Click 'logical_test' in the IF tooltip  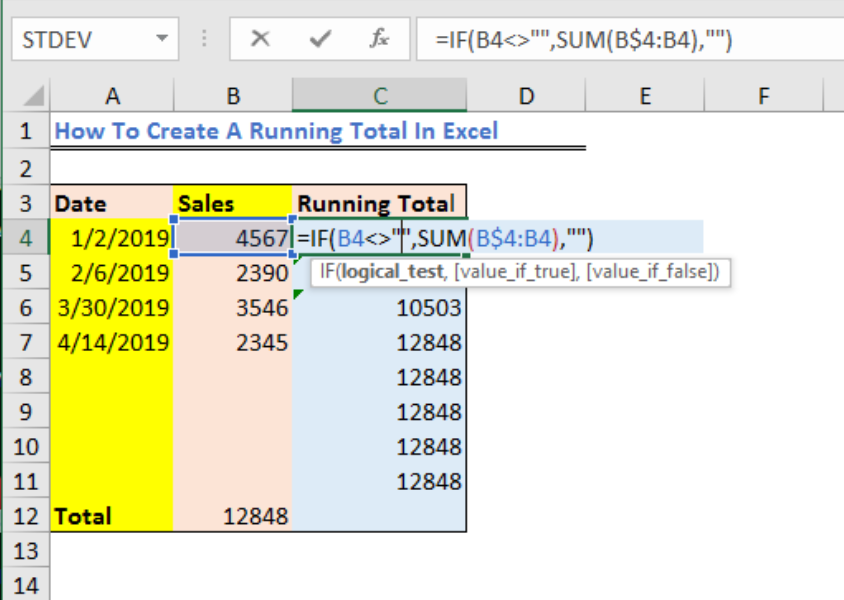pos(393,272)
